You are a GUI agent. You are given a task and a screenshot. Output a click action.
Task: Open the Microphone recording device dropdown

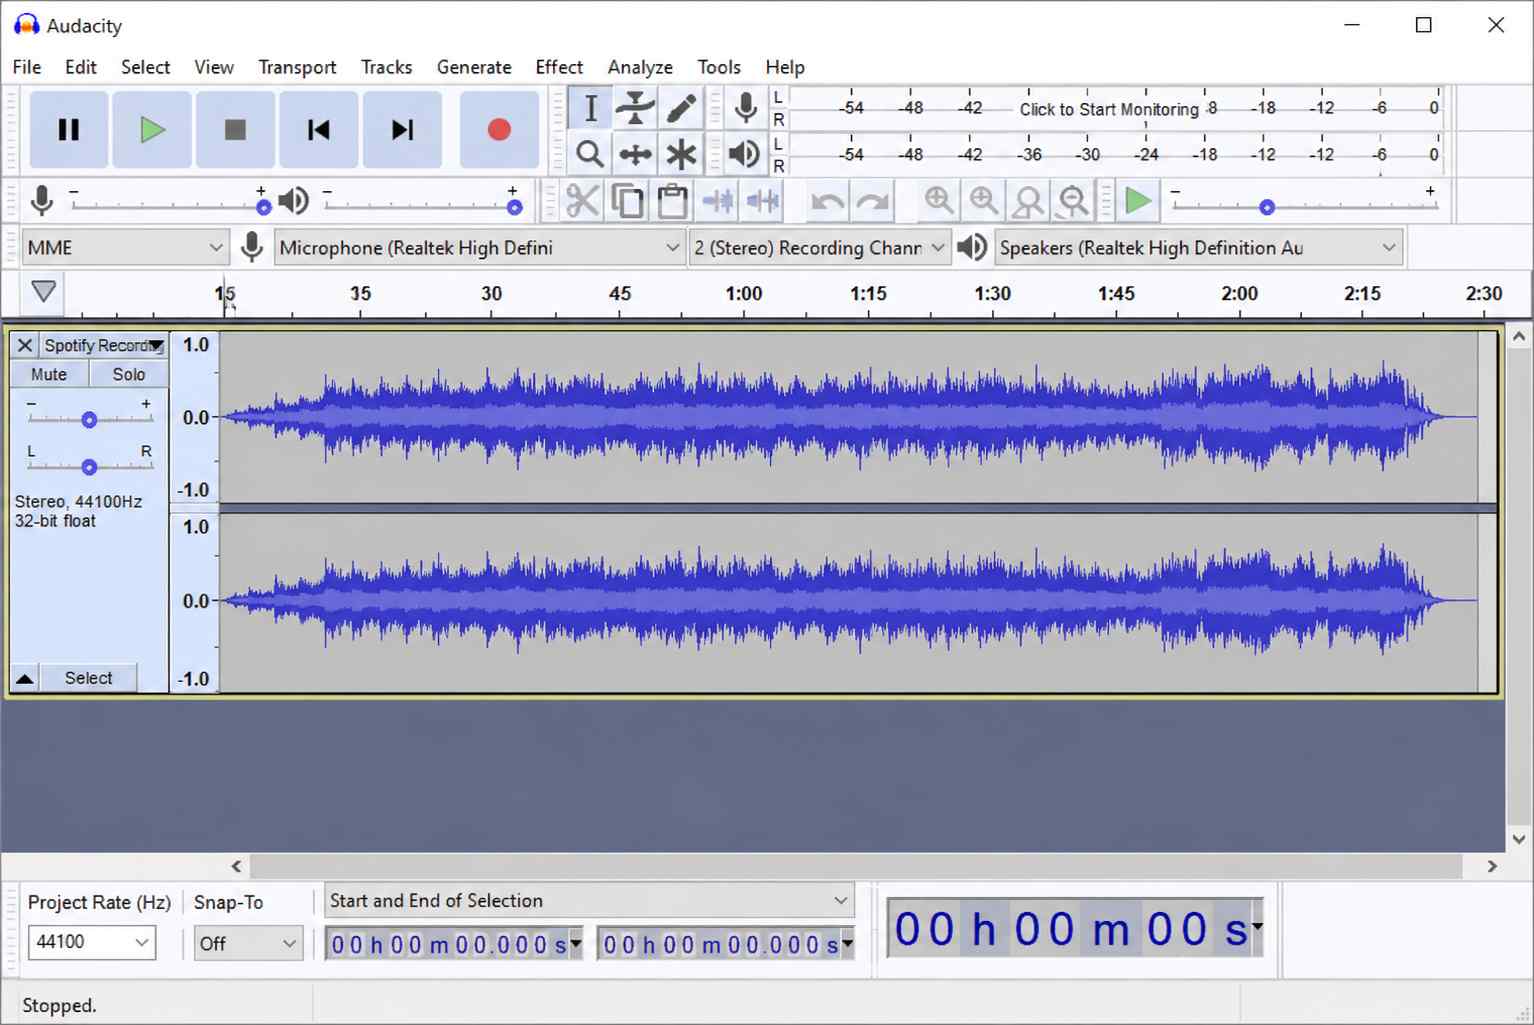click(479, 248)
